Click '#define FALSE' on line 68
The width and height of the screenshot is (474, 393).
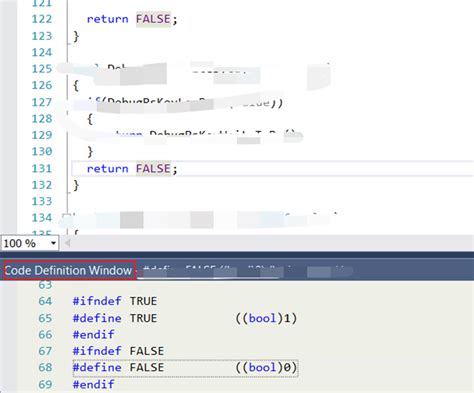tap(118, 367)
